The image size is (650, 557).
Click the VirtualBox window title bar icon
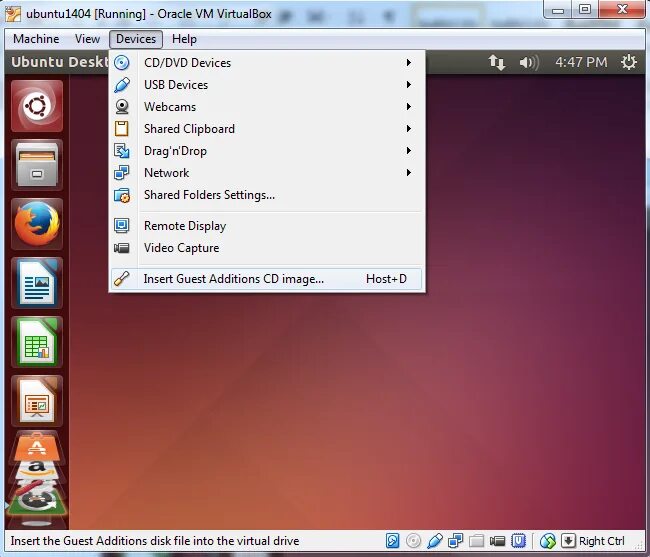12,14
